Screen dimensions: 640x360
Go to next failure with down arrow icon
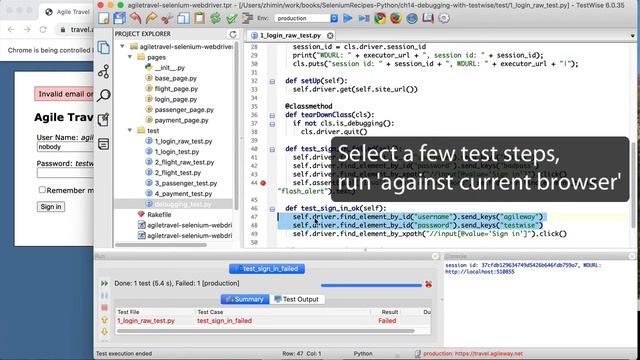coord(104,331)
